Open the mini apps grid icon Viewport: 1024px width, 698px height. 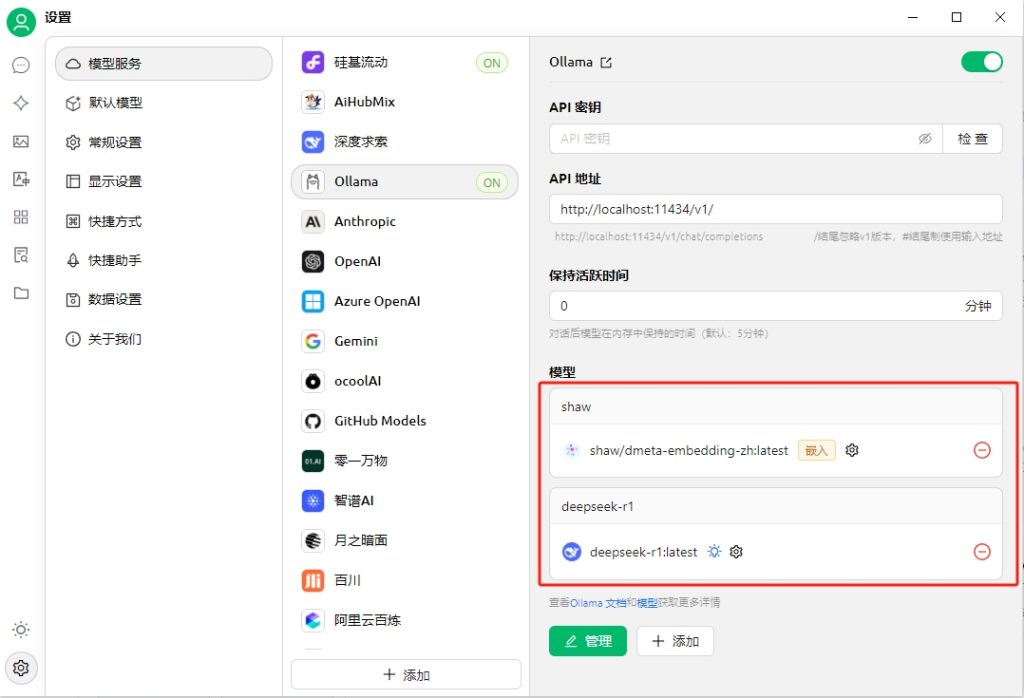[x=21, y=217]
